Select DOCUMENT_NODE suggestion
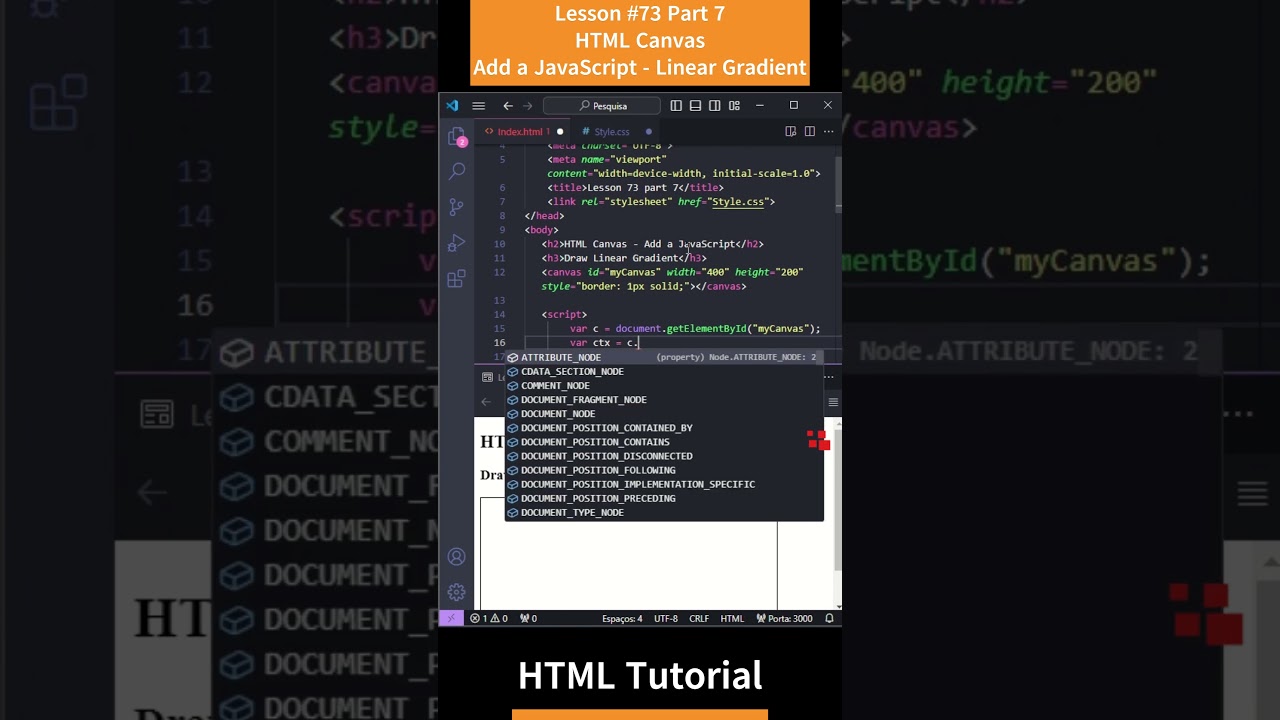This screenshot has height=720, width=1280. pyautogui.click(x=664, y=413)
